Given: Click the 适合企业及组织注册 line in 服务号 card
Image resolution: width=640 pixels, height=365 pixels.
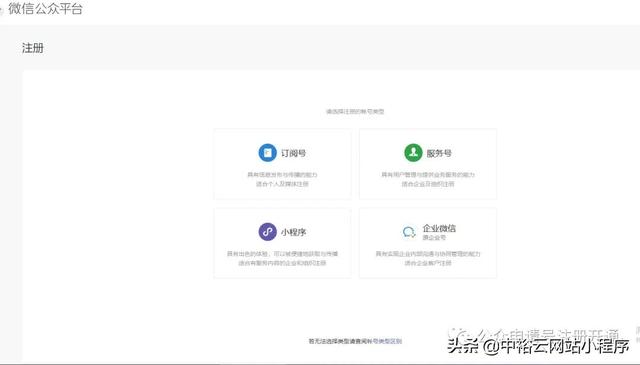Looking at the screenshot, I should 428,184.
